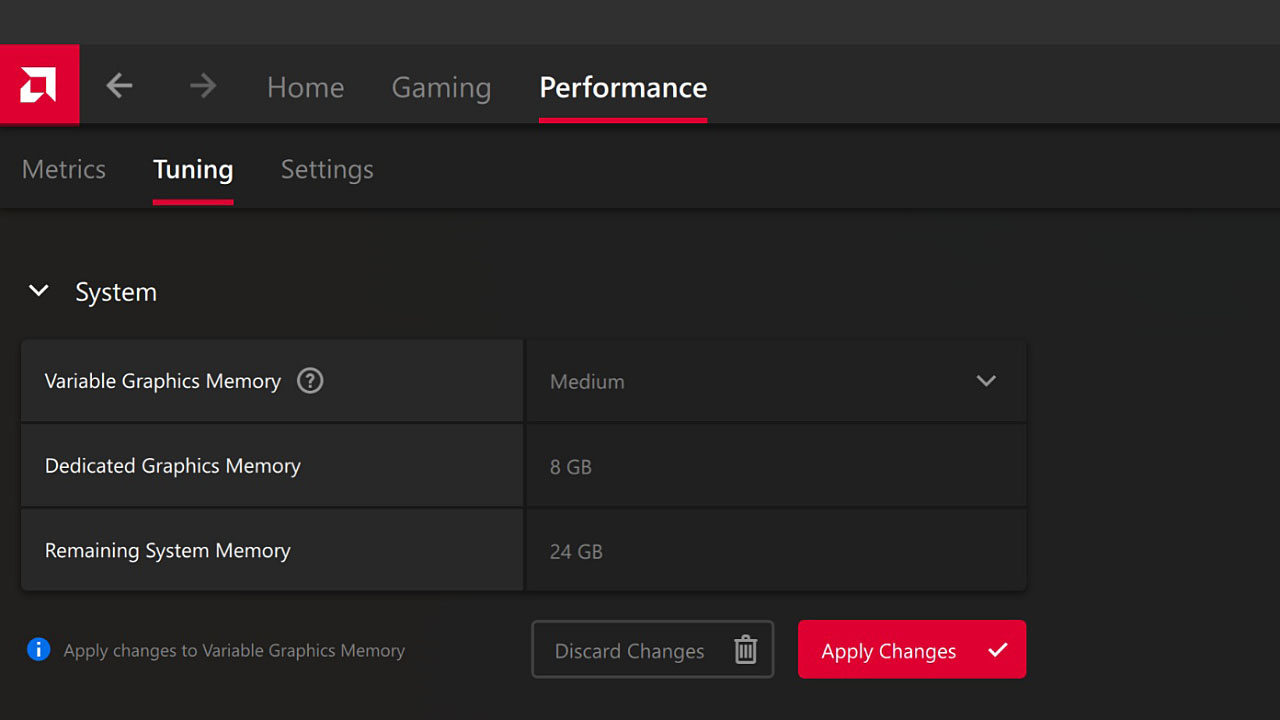Collapse the System section chevron
Screen dimensions: 1280x720
point(39,291)
